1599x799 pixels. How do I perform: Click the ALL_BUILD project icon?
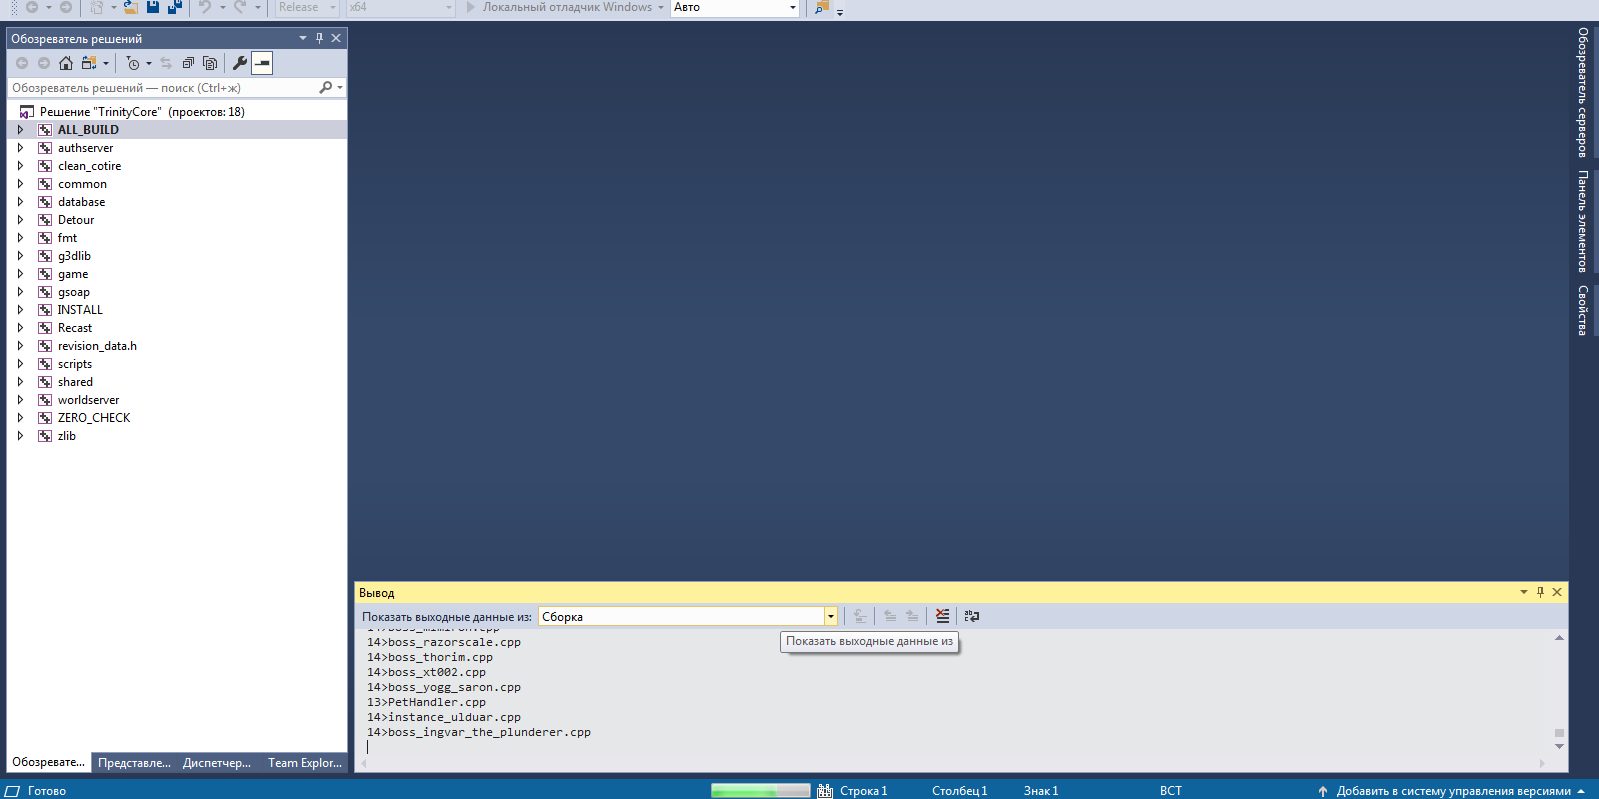[45, 130]
